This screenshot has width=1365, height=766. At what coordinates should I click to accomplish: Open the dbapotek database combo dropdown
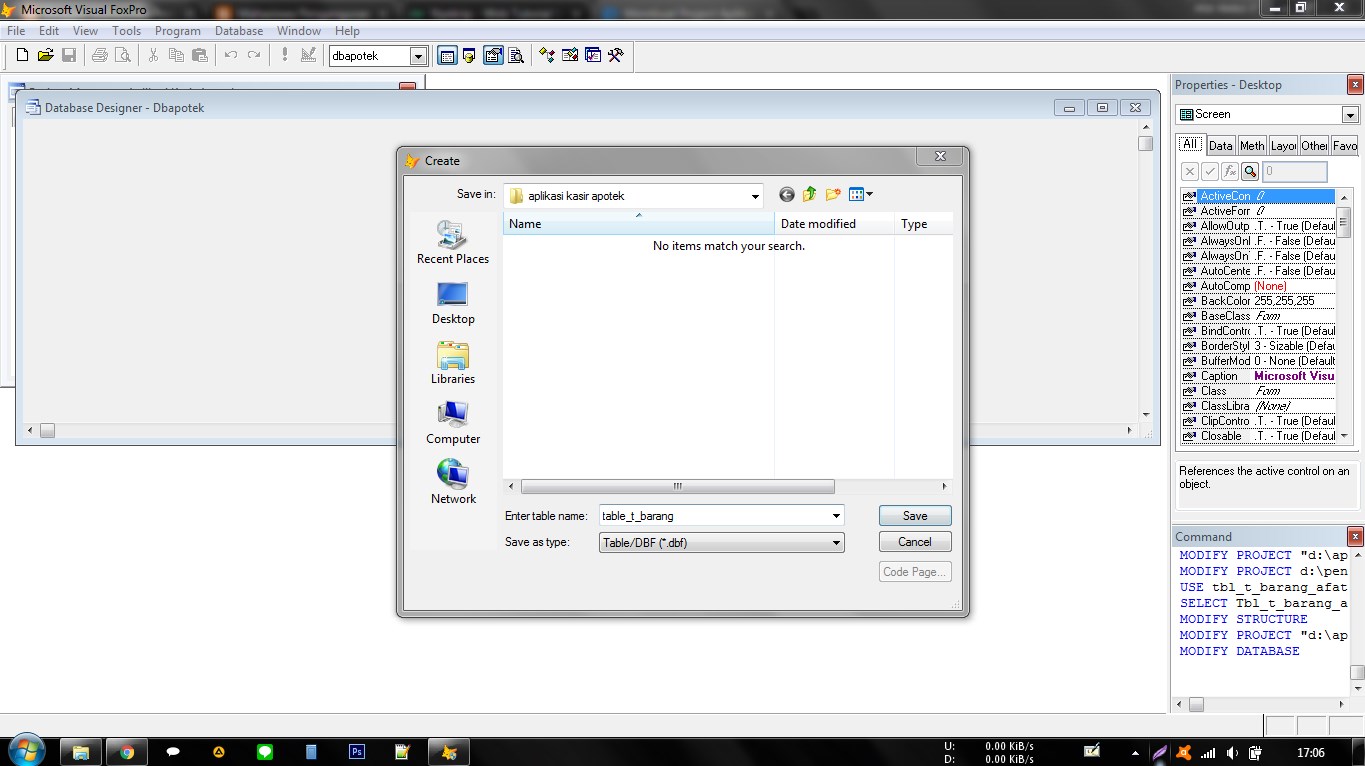[420, 55]
